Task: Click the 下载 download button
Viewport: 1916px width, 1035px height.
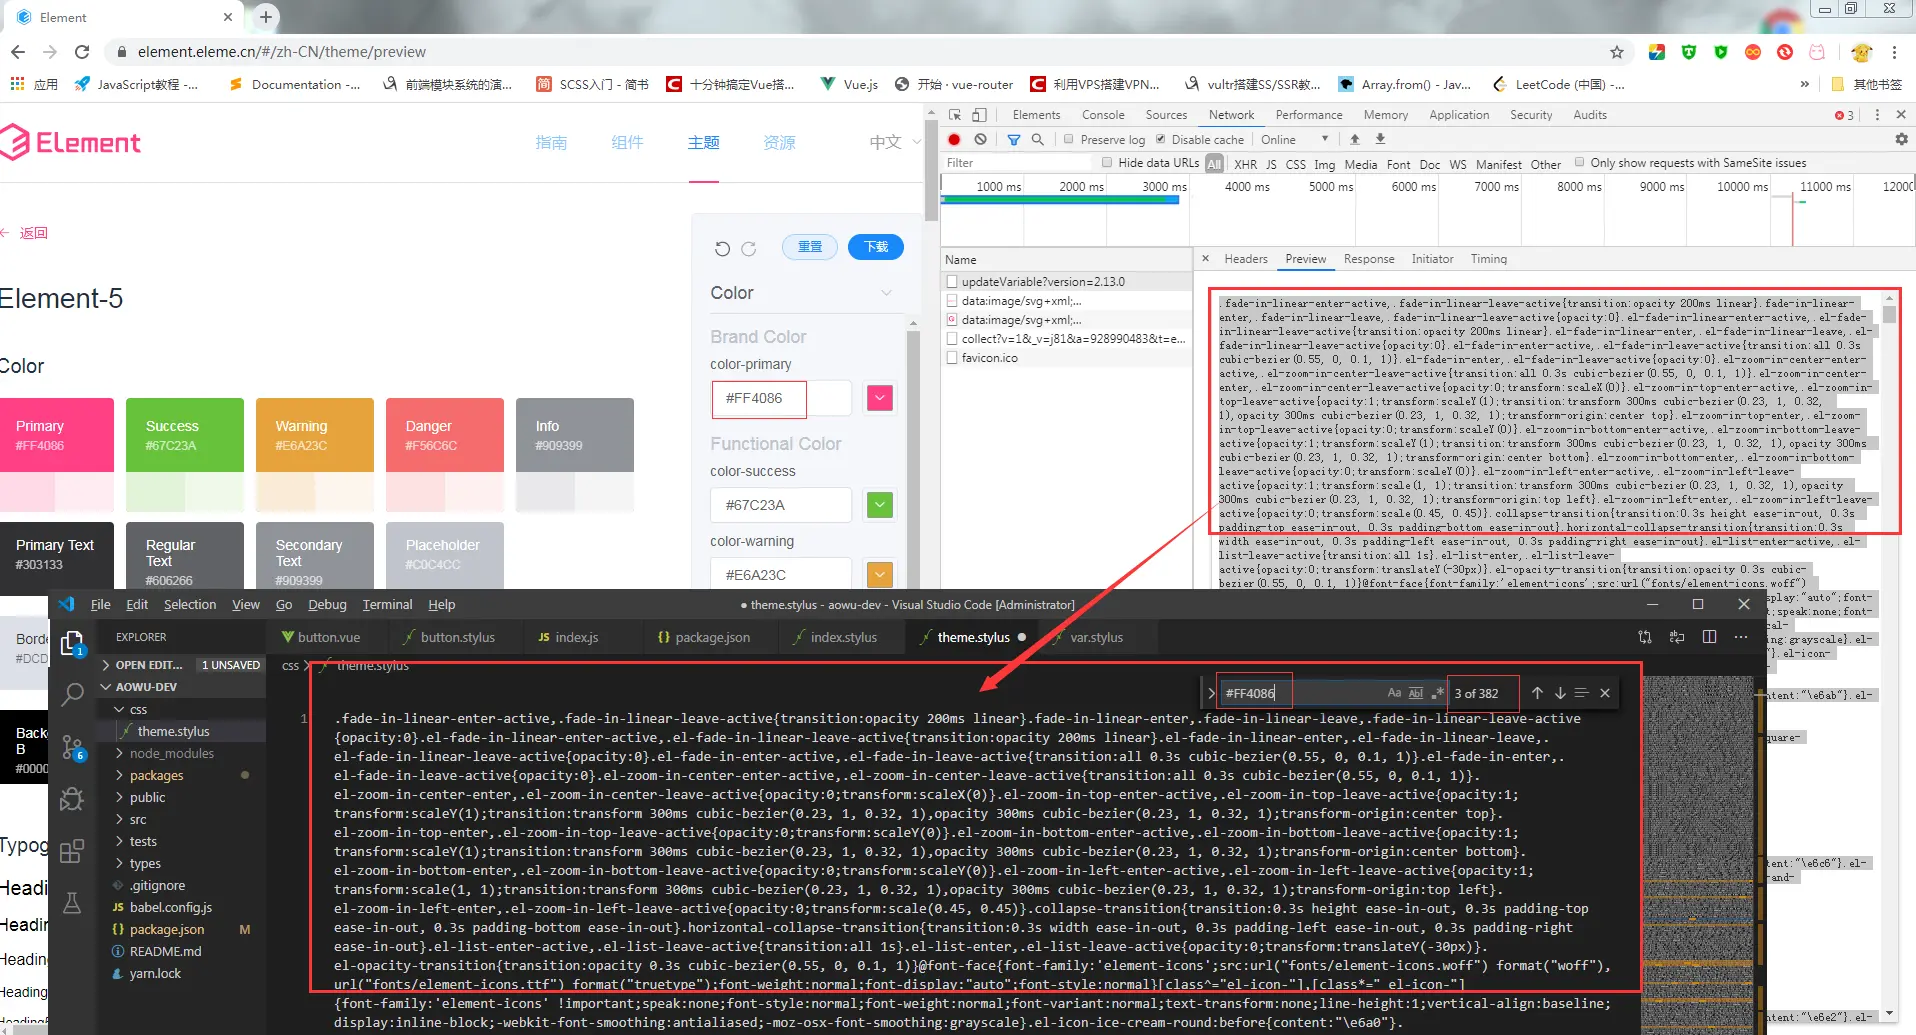Action: [876, 247]
